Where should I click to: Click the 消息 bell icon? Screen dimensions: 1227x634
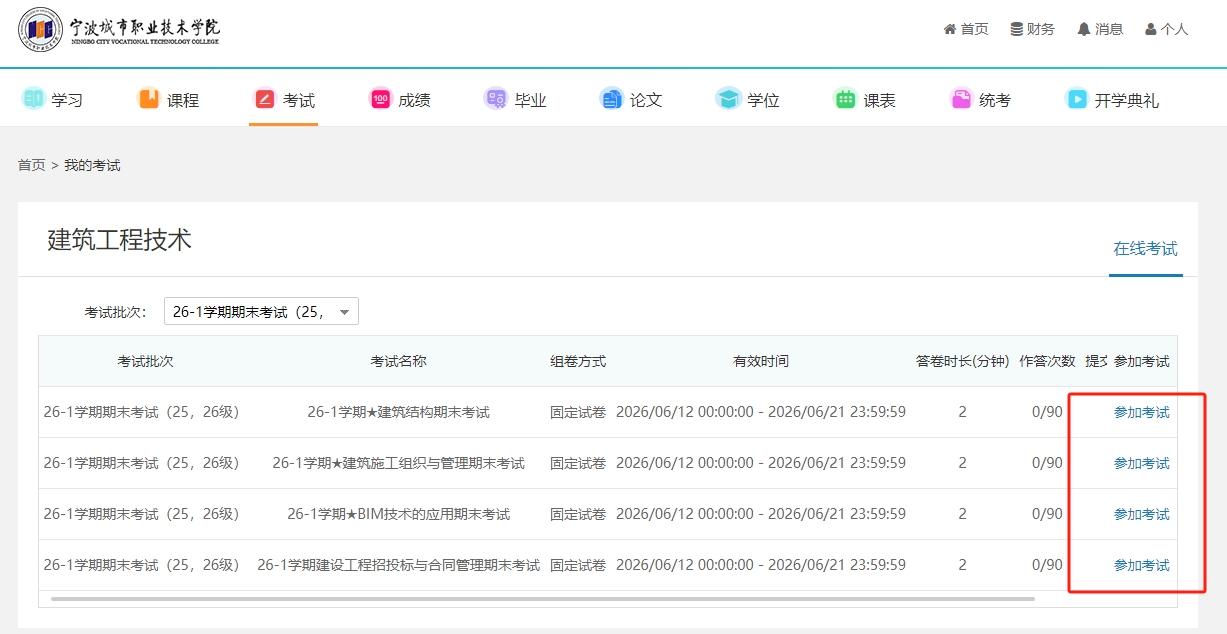pyautogui.click(x=1084, y=30)
